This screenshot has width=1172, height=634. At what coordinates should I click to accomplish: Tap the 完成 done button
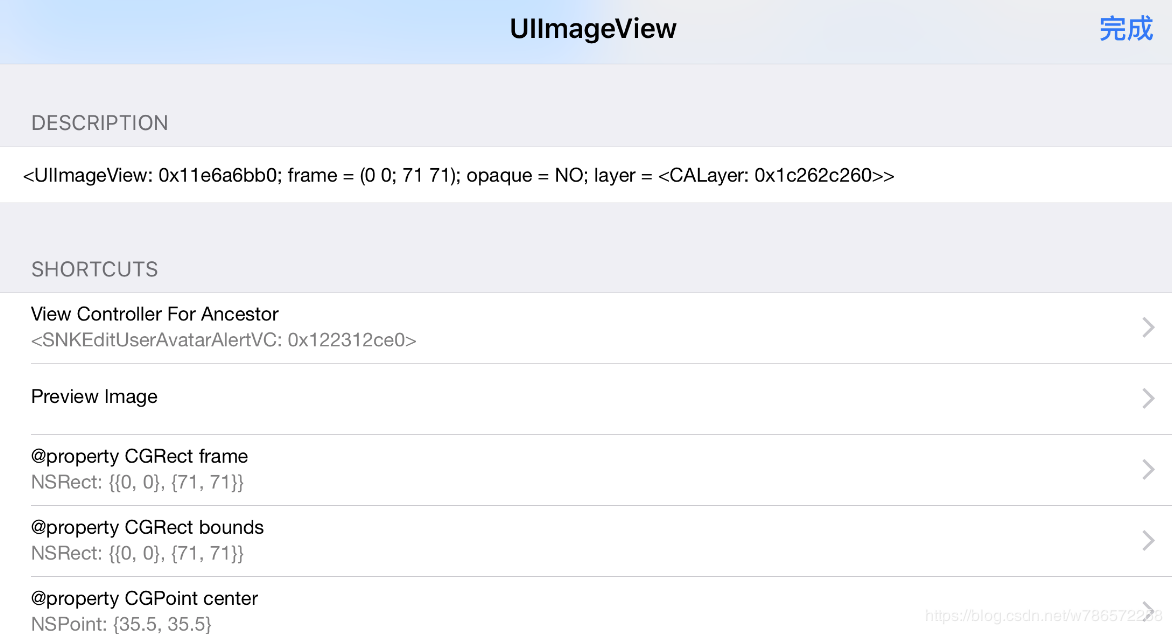[1126, 29]
